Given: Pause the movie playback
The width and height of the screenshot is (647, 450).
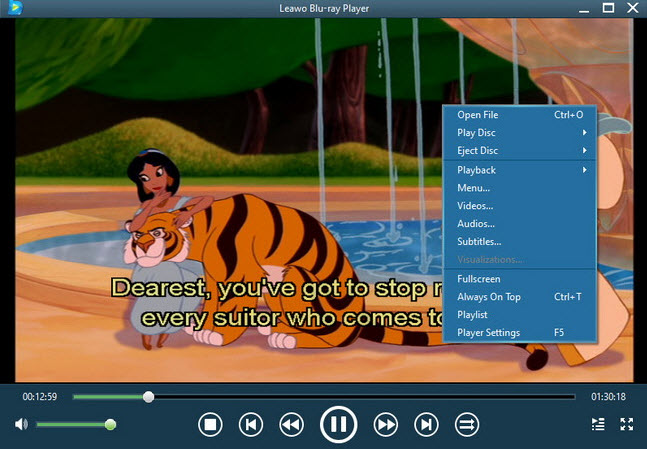Looking at the screenshot, I should tap(338, 424).
